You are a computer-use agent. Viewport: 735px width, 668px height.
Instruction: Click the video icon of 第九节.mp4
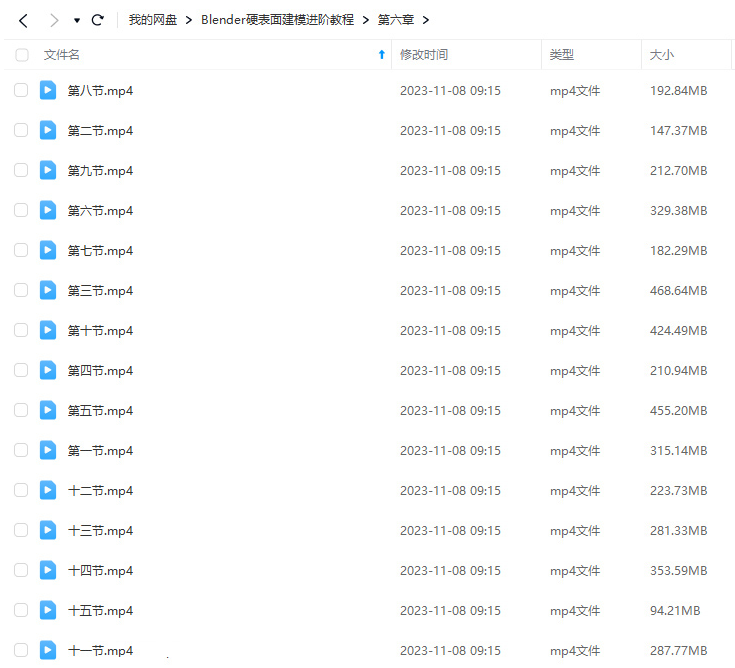pos(48,170)
